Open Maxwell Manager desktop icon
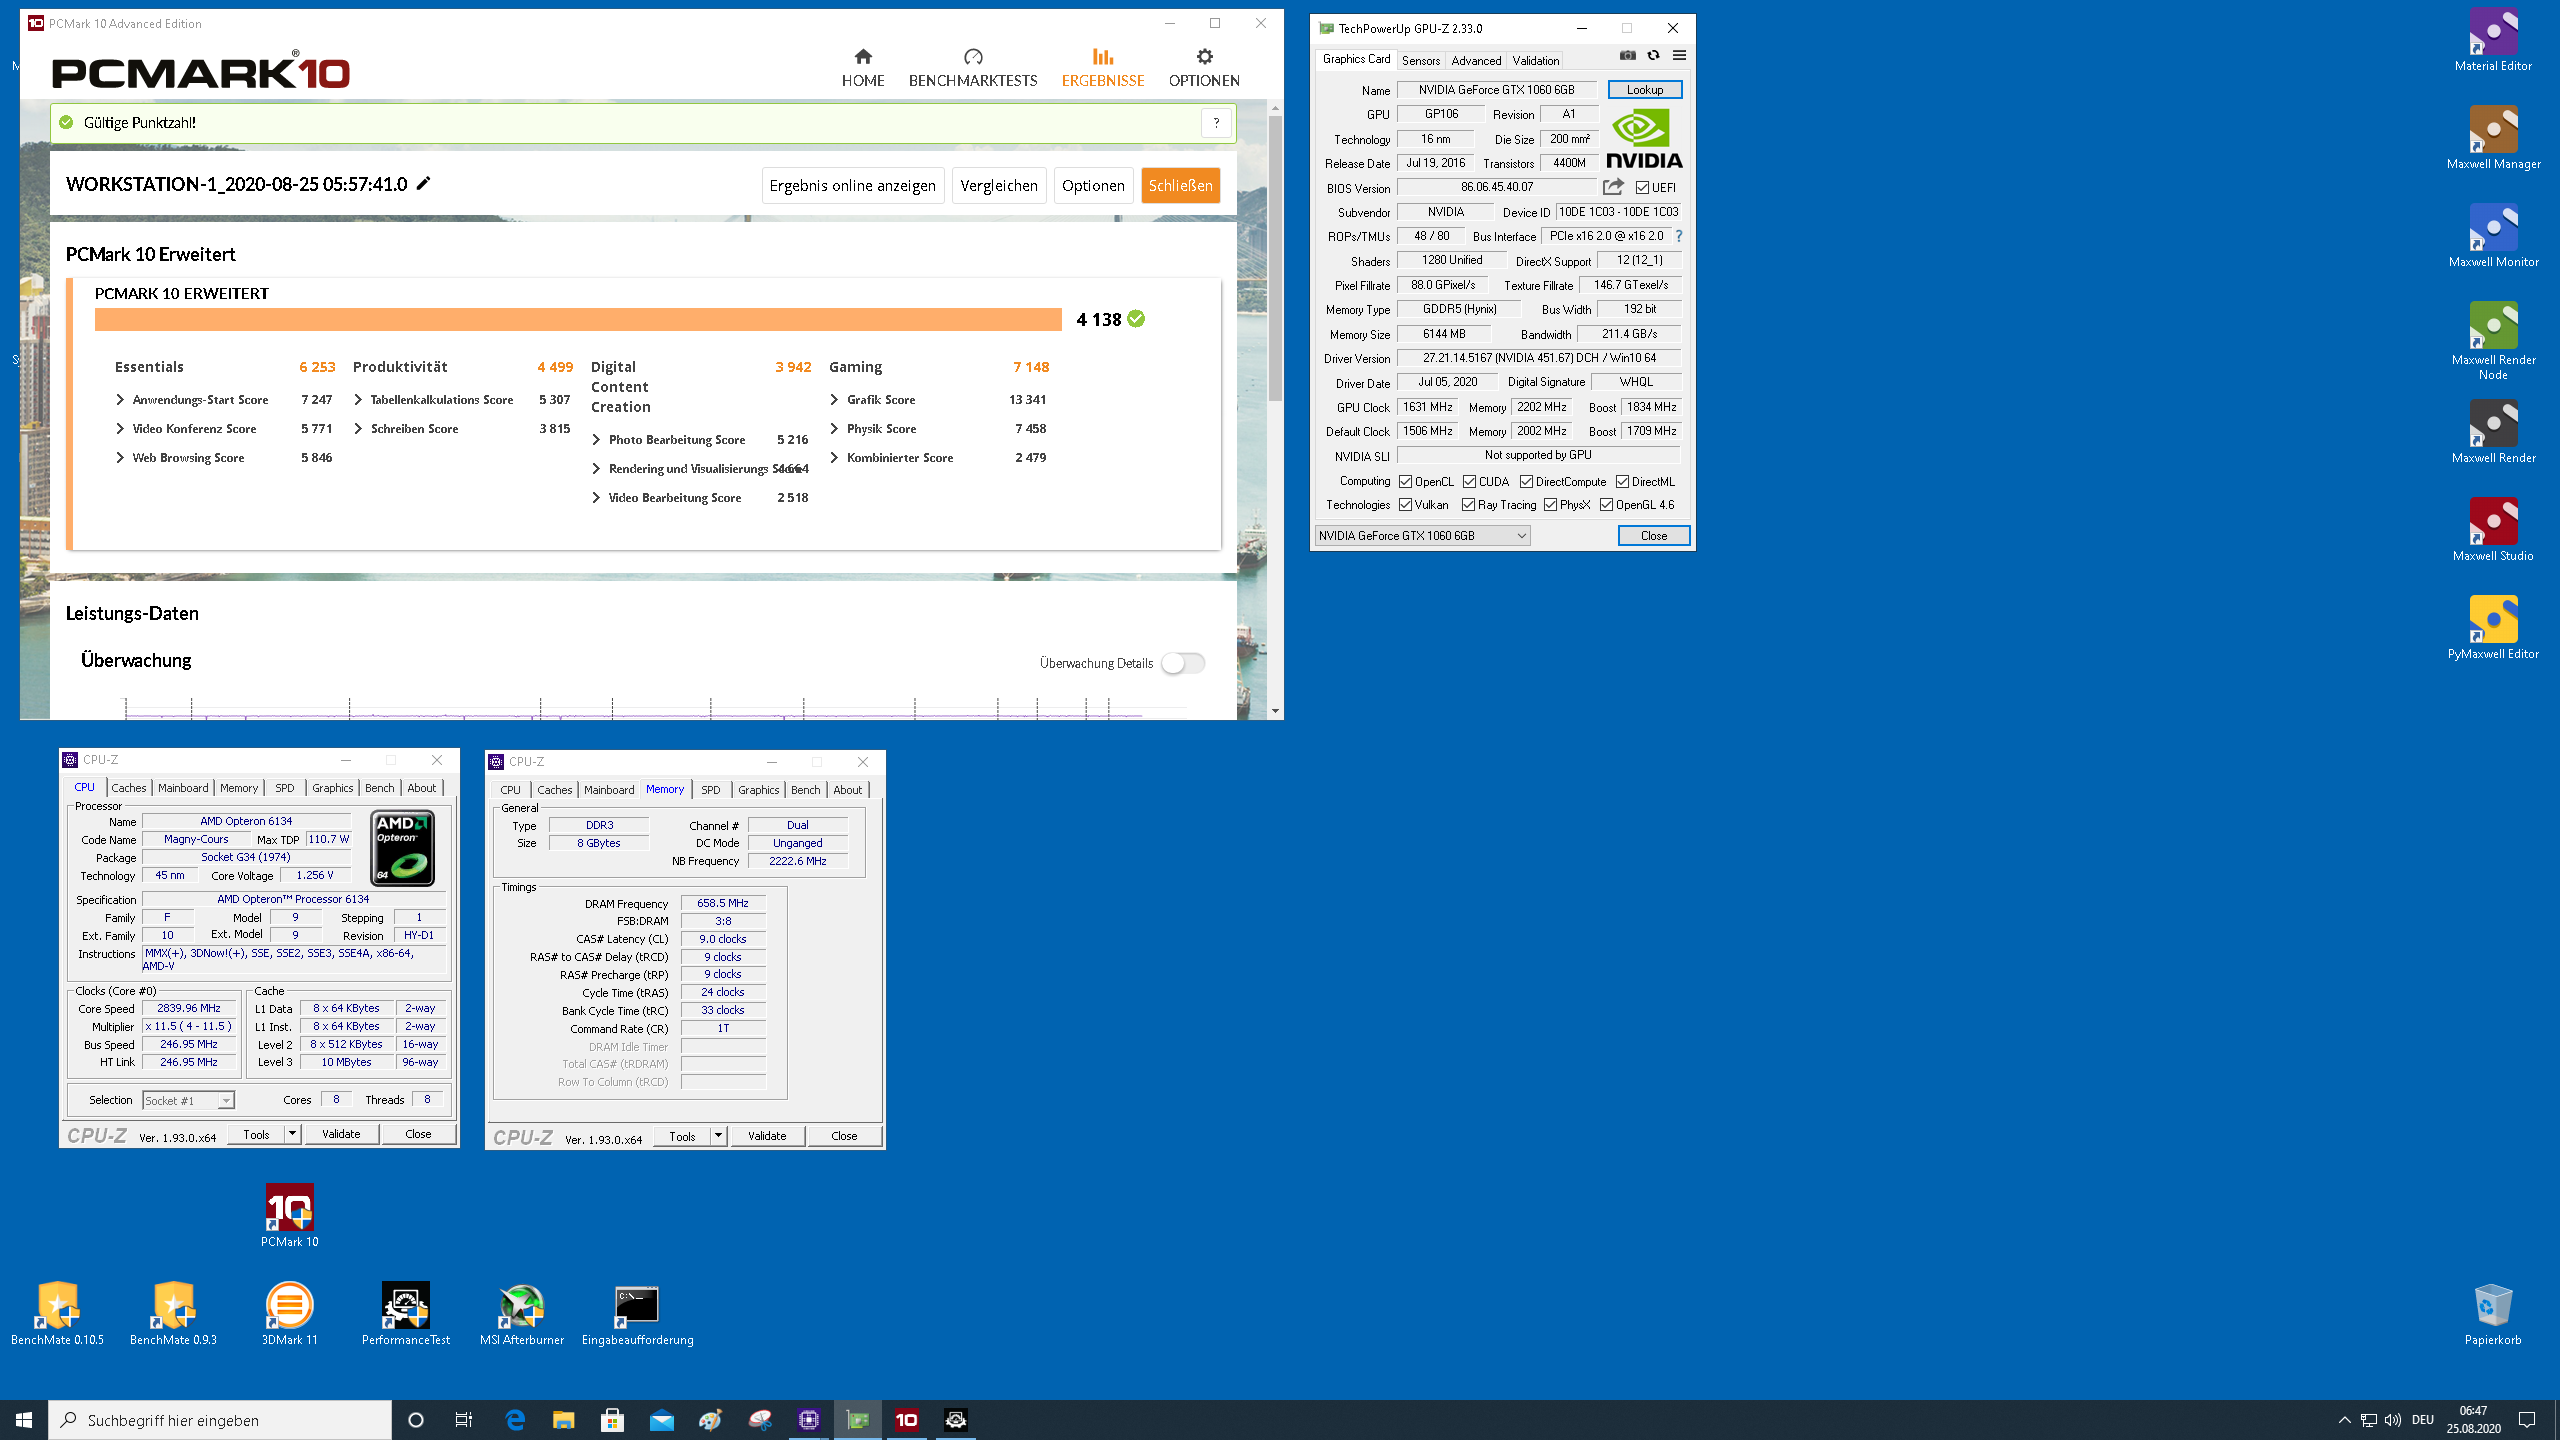2560x1440 pixels. click(x=2493, y=138)
